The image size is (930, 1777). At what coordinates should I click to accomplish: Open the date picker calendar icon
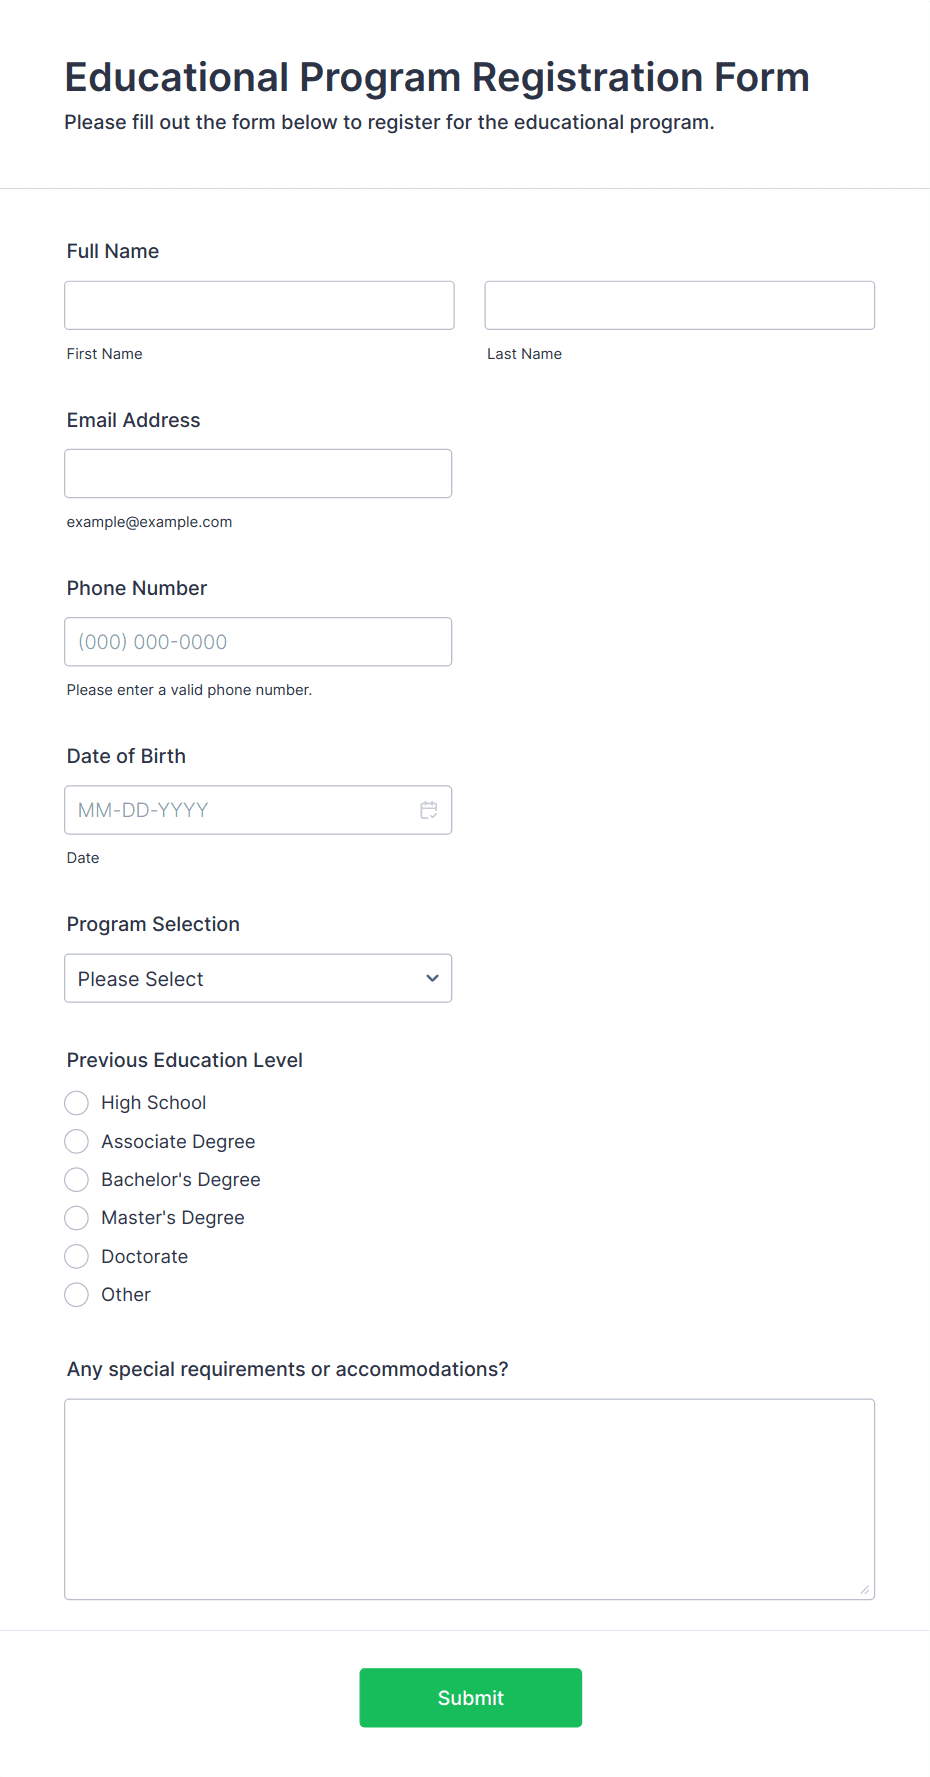429,810
